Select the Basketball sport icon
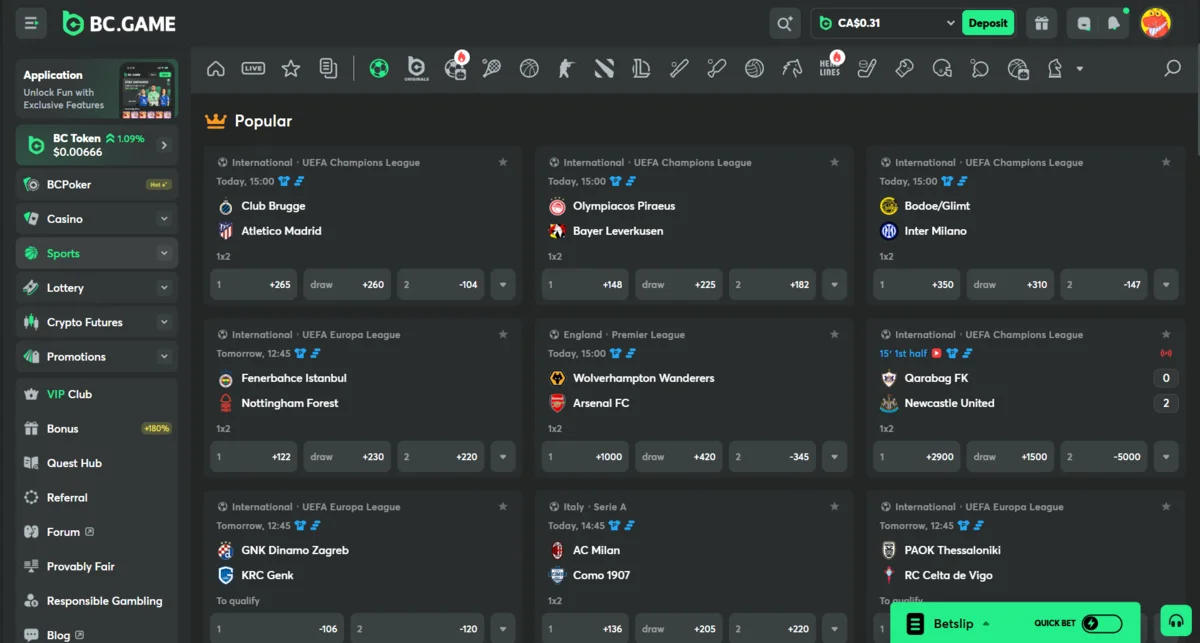This screenshot has height=643, width=1200. click(x=529, y=68)
